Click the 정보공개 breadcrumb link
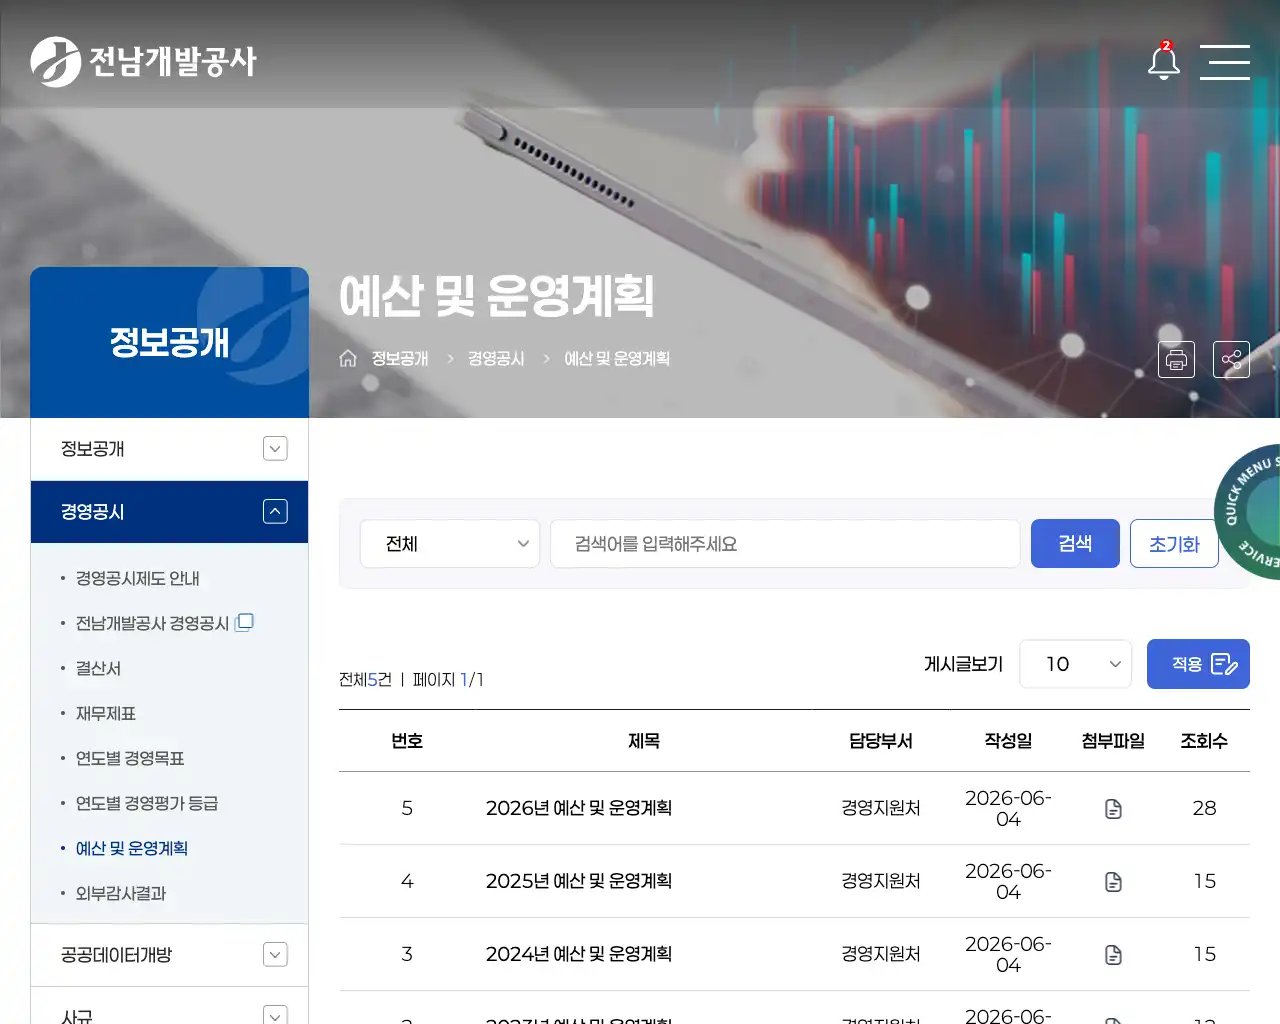The image size is (1280, 1024). click(400, 358)
